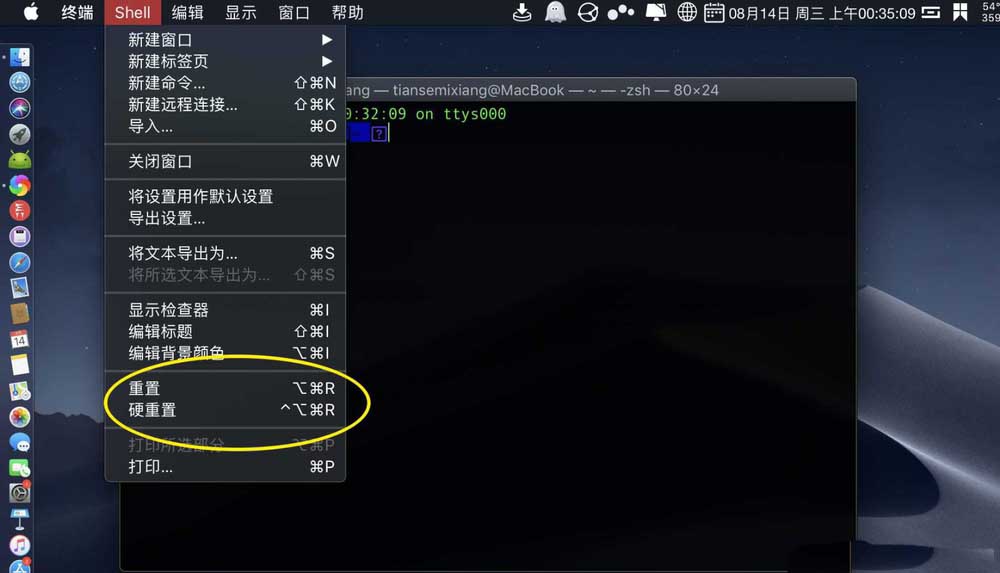Open the 窗口 menu in the menu bar
This screenshot has width=1000, height=573.
click(x=294, y=13)
